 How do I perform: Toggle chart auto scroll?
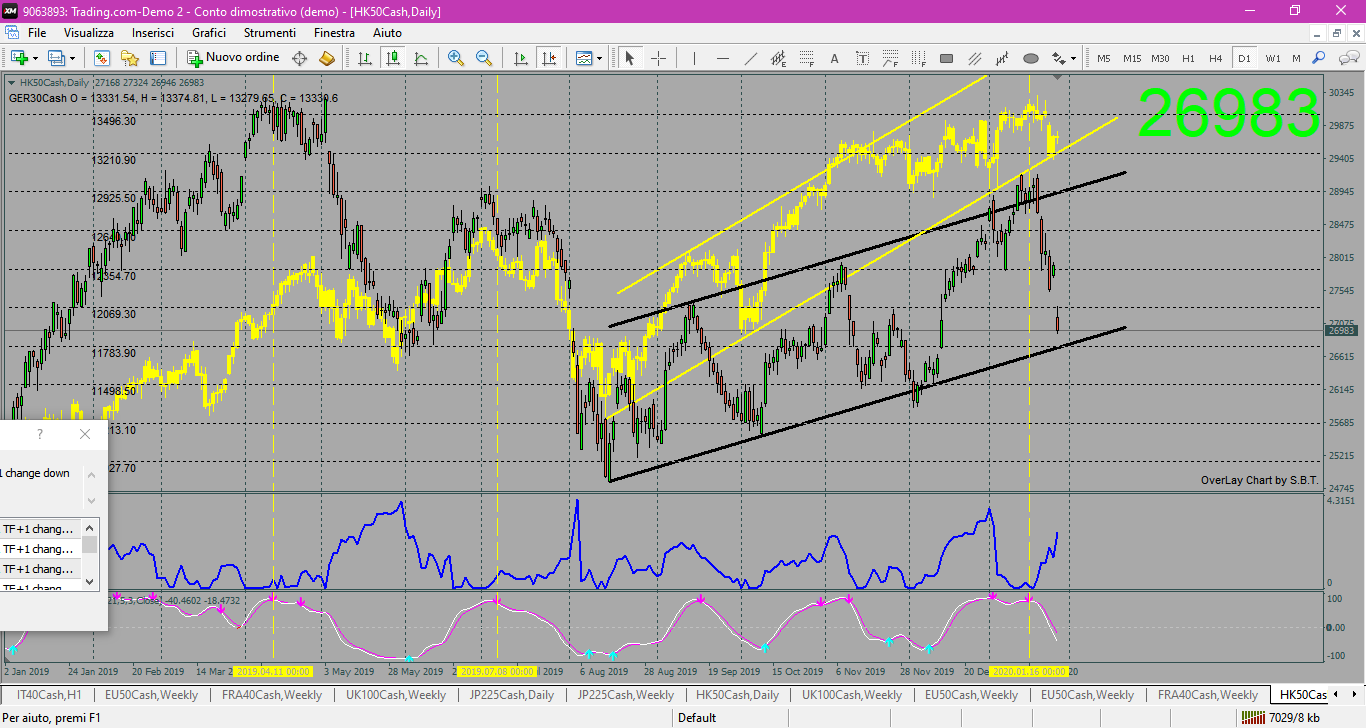(x=520, y=58)
